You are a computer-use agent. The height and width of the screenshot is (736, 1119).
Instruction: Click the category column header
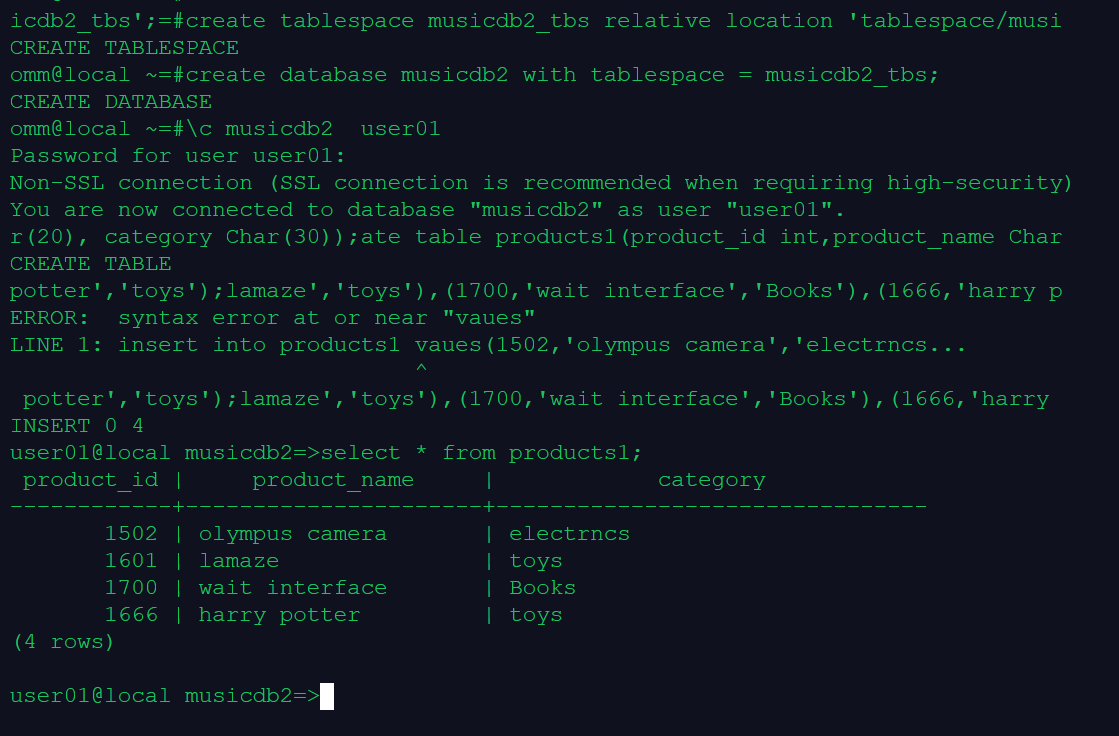pyautogui.click(x=711, y=480)
